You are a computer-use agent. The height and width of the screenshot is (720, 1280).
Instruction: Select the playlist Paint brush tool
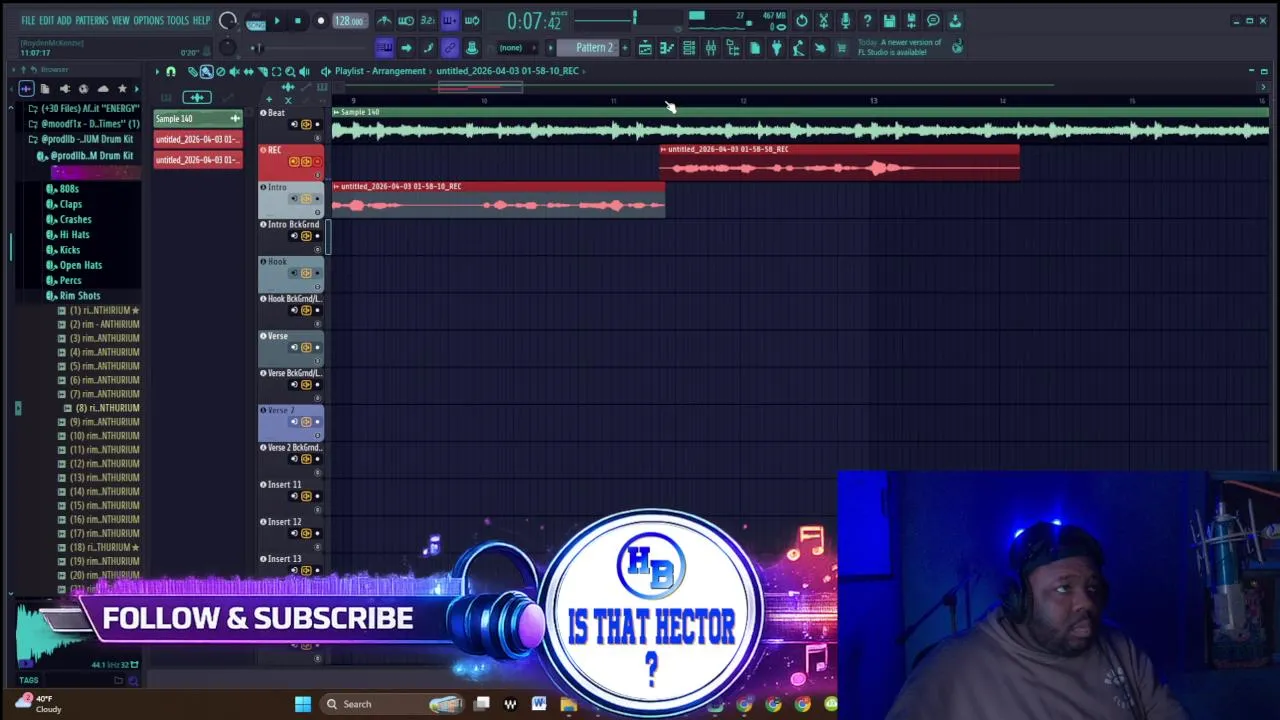pyautogui.click(x=206, y=71)
